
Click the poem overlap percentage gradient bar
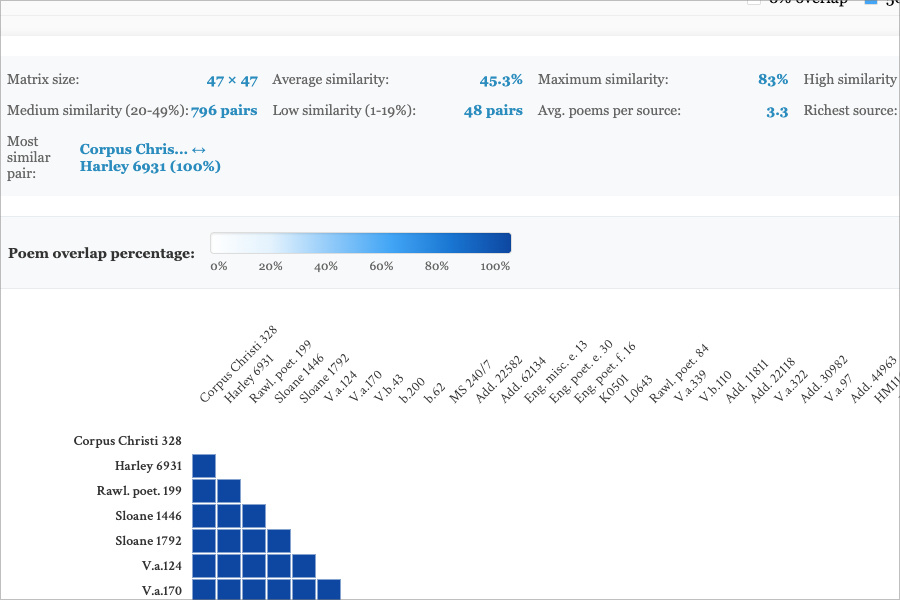pos(360,241)
